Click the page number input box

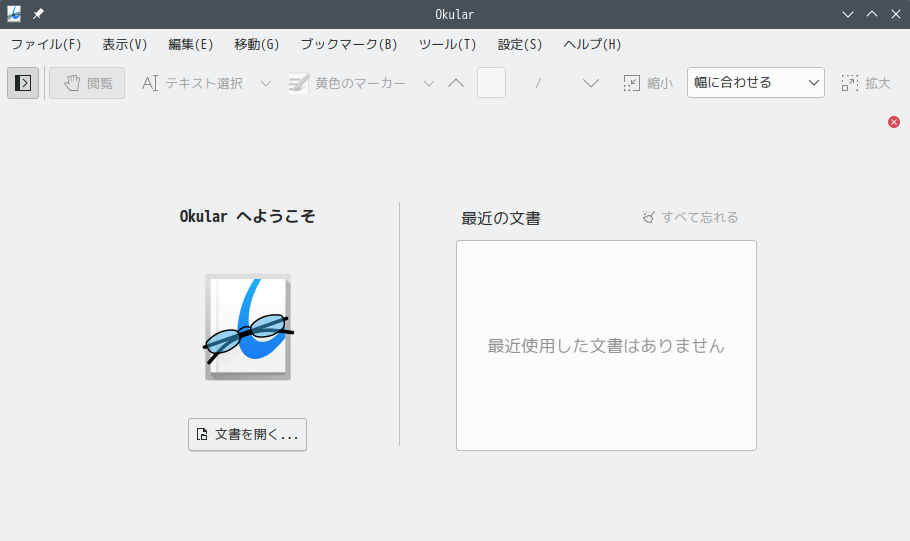(492, 82)
